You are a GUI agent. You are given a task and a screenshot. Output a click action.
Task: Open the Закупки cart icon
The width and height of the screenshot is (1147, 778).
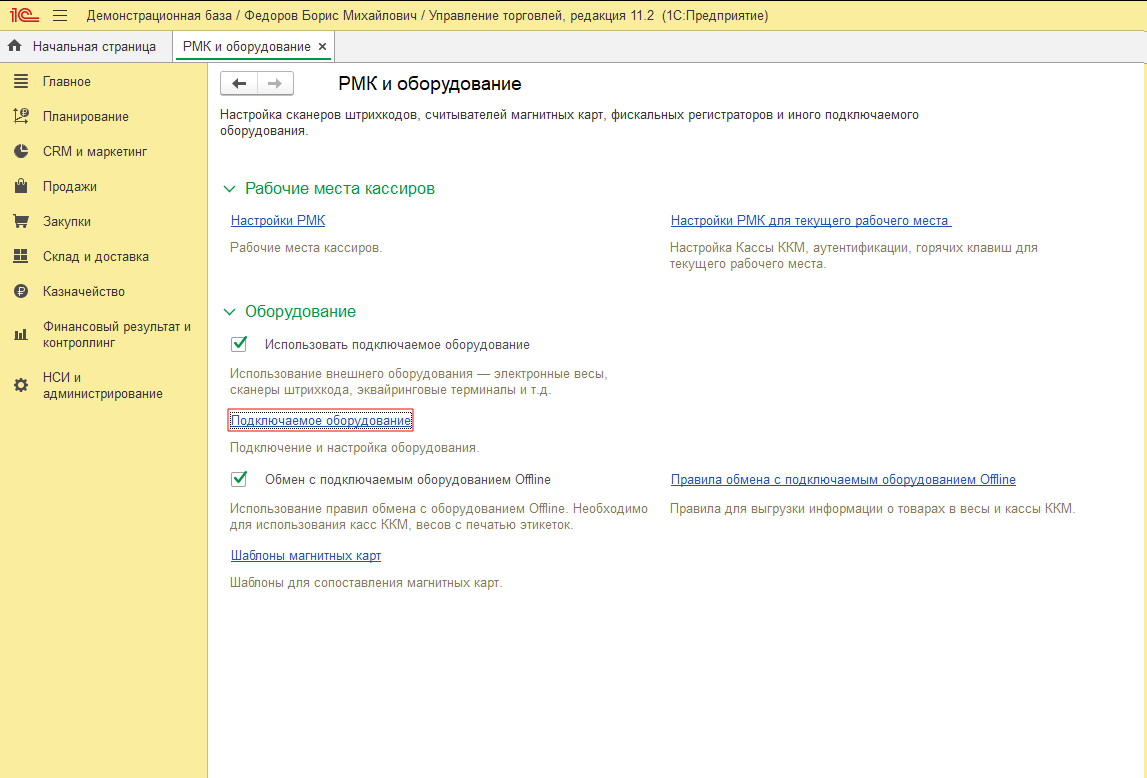coord(21,221)
